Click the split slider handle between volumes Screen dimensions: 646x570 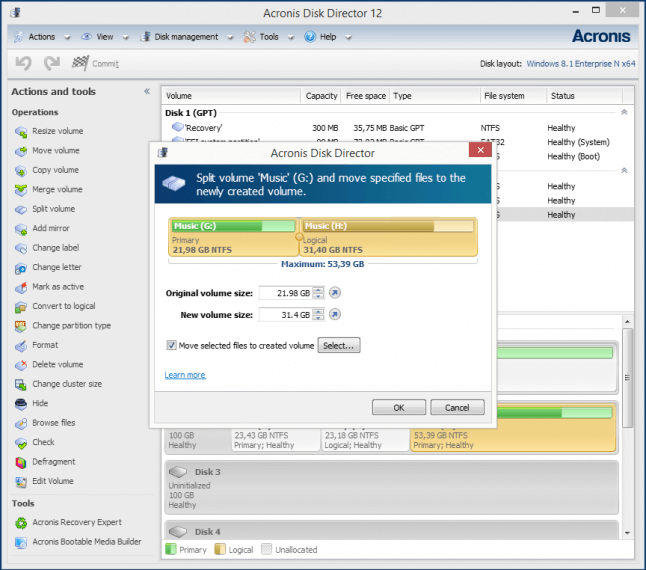tap(299, 238)
